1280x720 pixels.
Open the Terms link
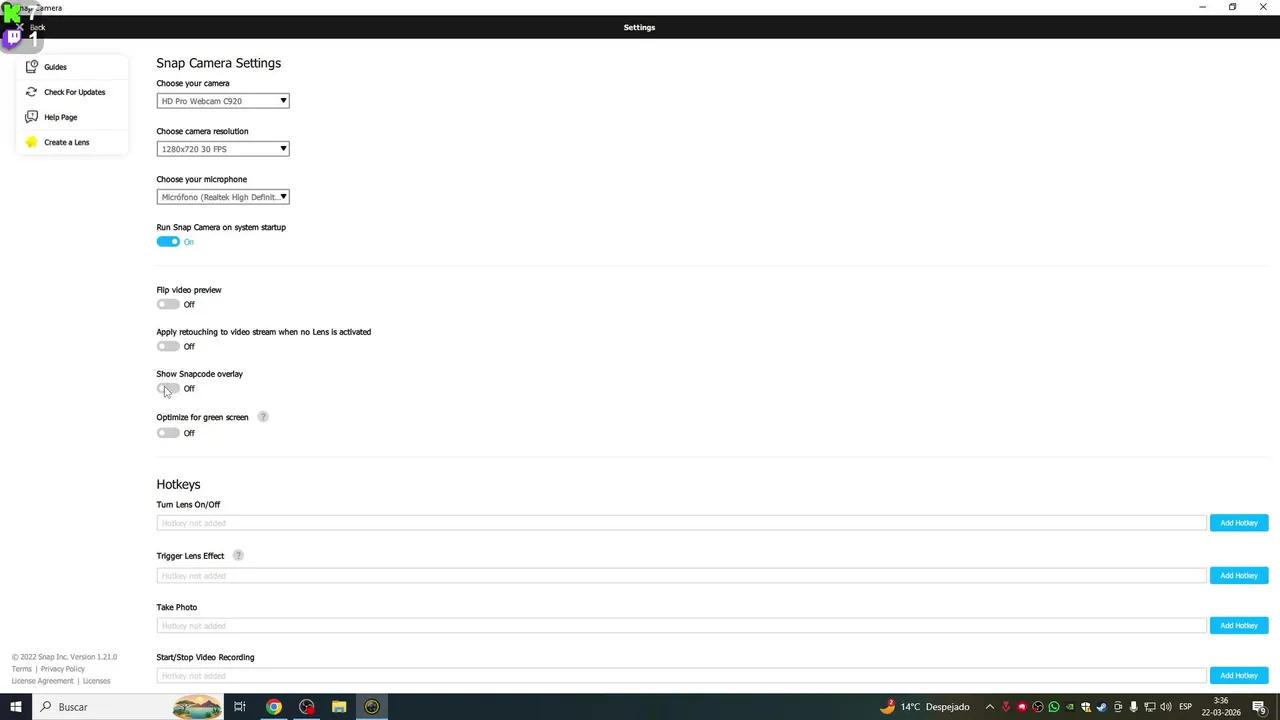click(x=22, y=669)
